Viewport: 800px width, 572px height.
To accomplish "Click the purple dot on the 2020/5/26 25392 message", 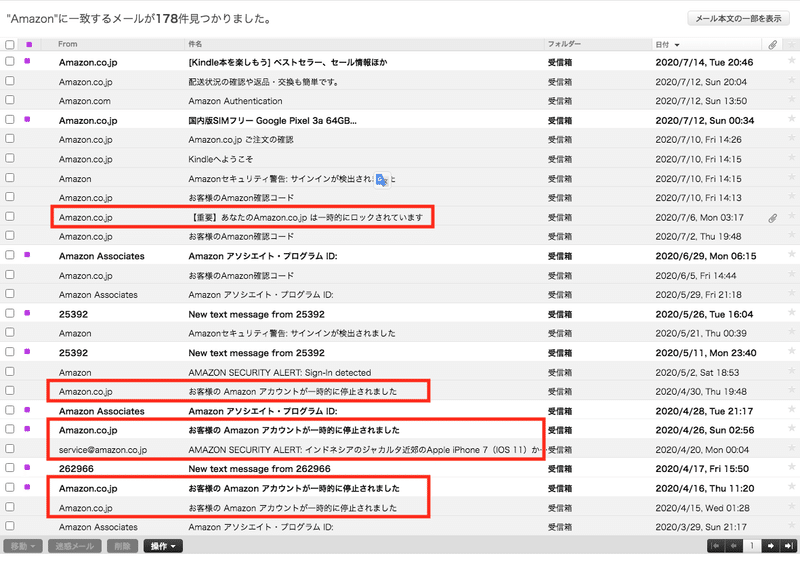I will (27, 313).
